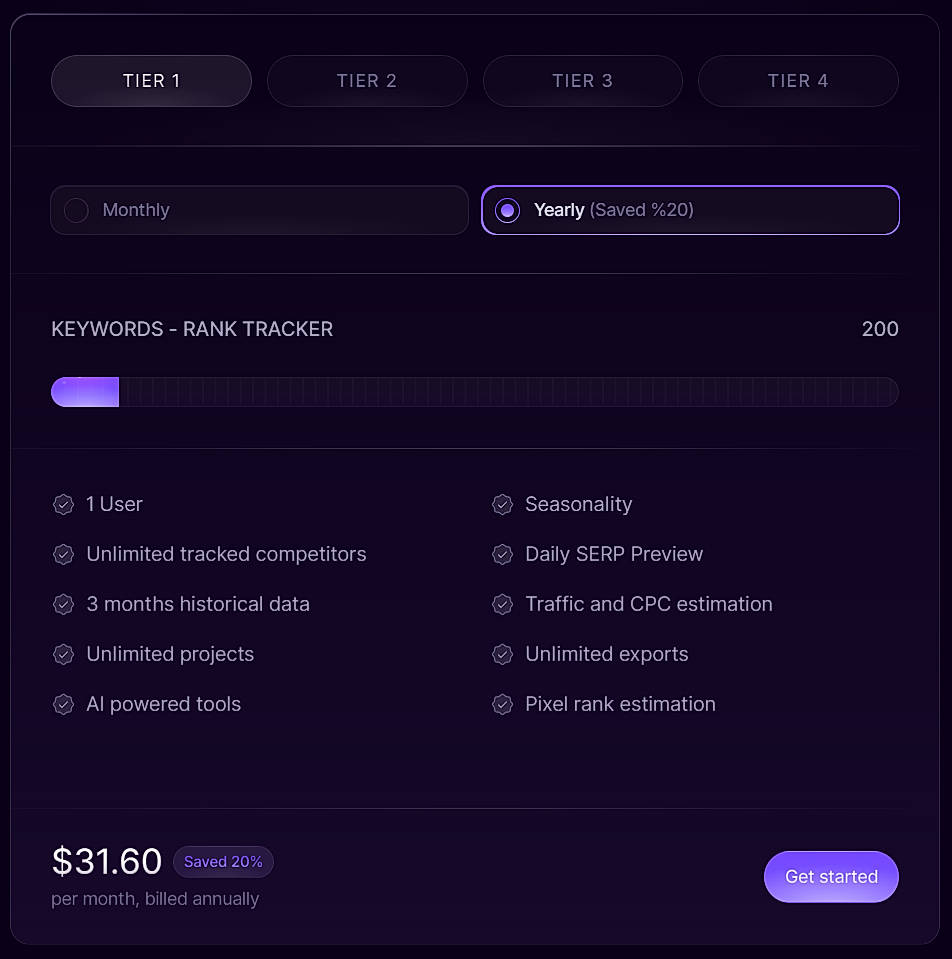952x959 pixels.
Task: Select the Monthly billing option
Action: click(x=259, y=210)
